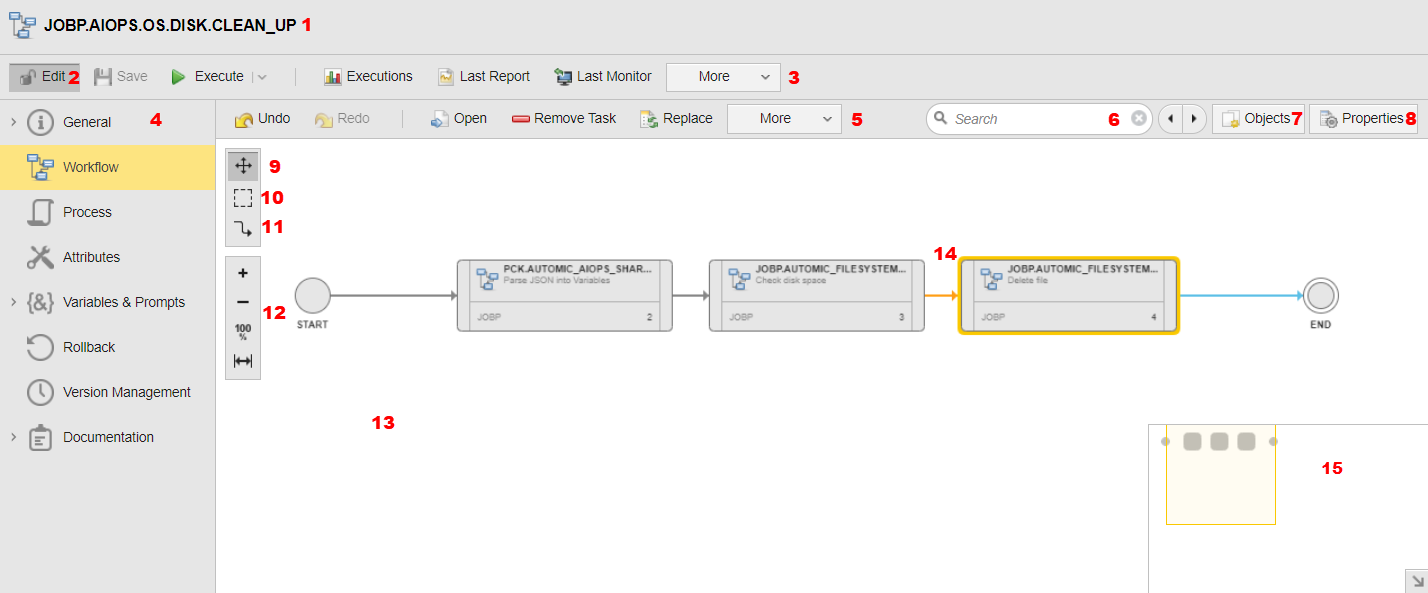The width and height of the screenshot is (1428, 593).
Task: Zoom out with the minus icon
Action: (x=243, y=302)
